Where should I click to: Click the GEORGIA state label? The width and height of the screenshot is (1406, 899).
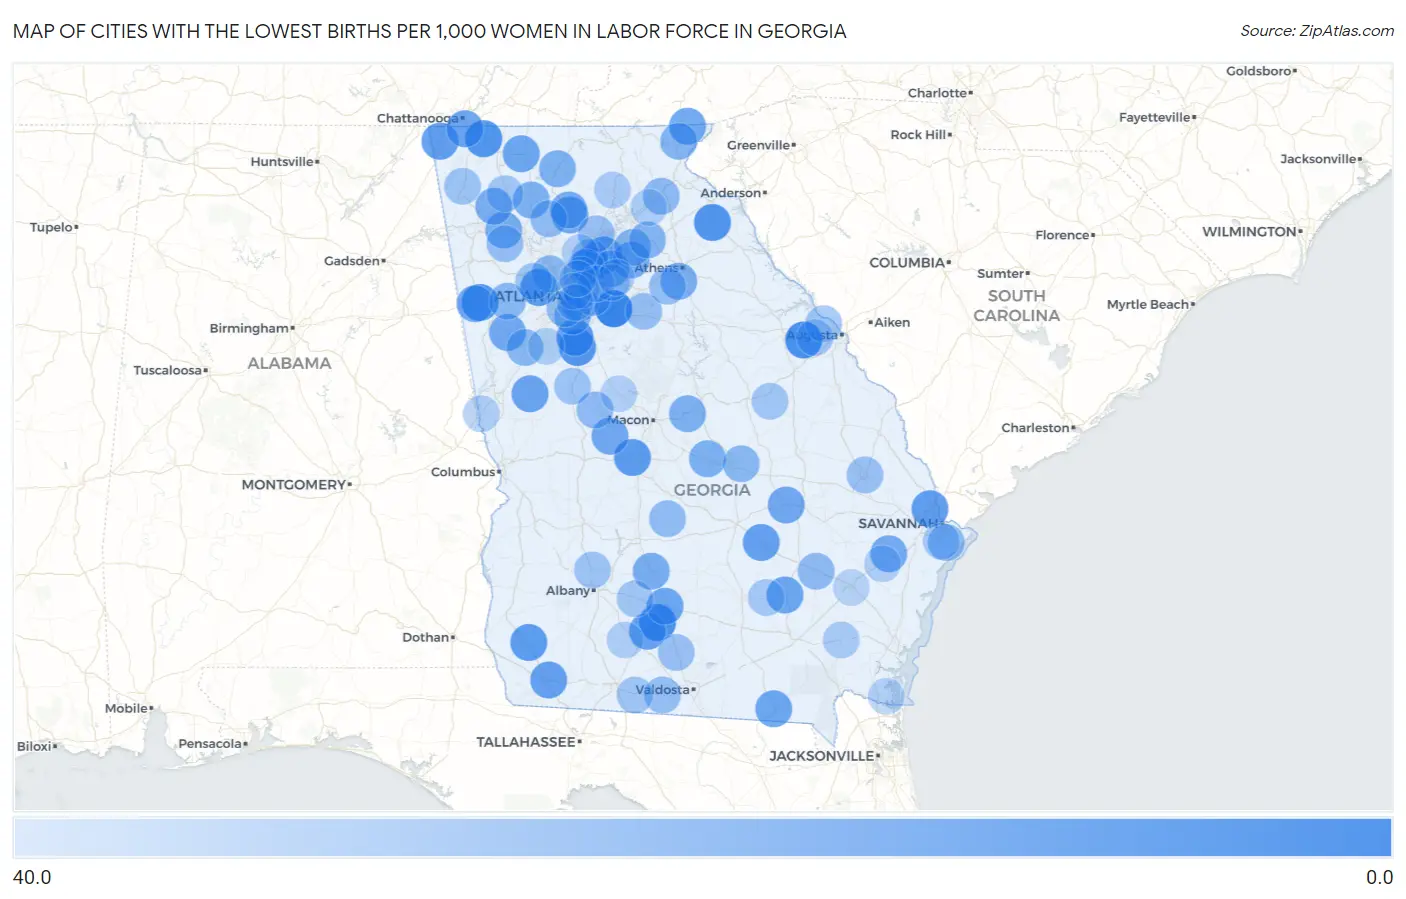point(712,490)
